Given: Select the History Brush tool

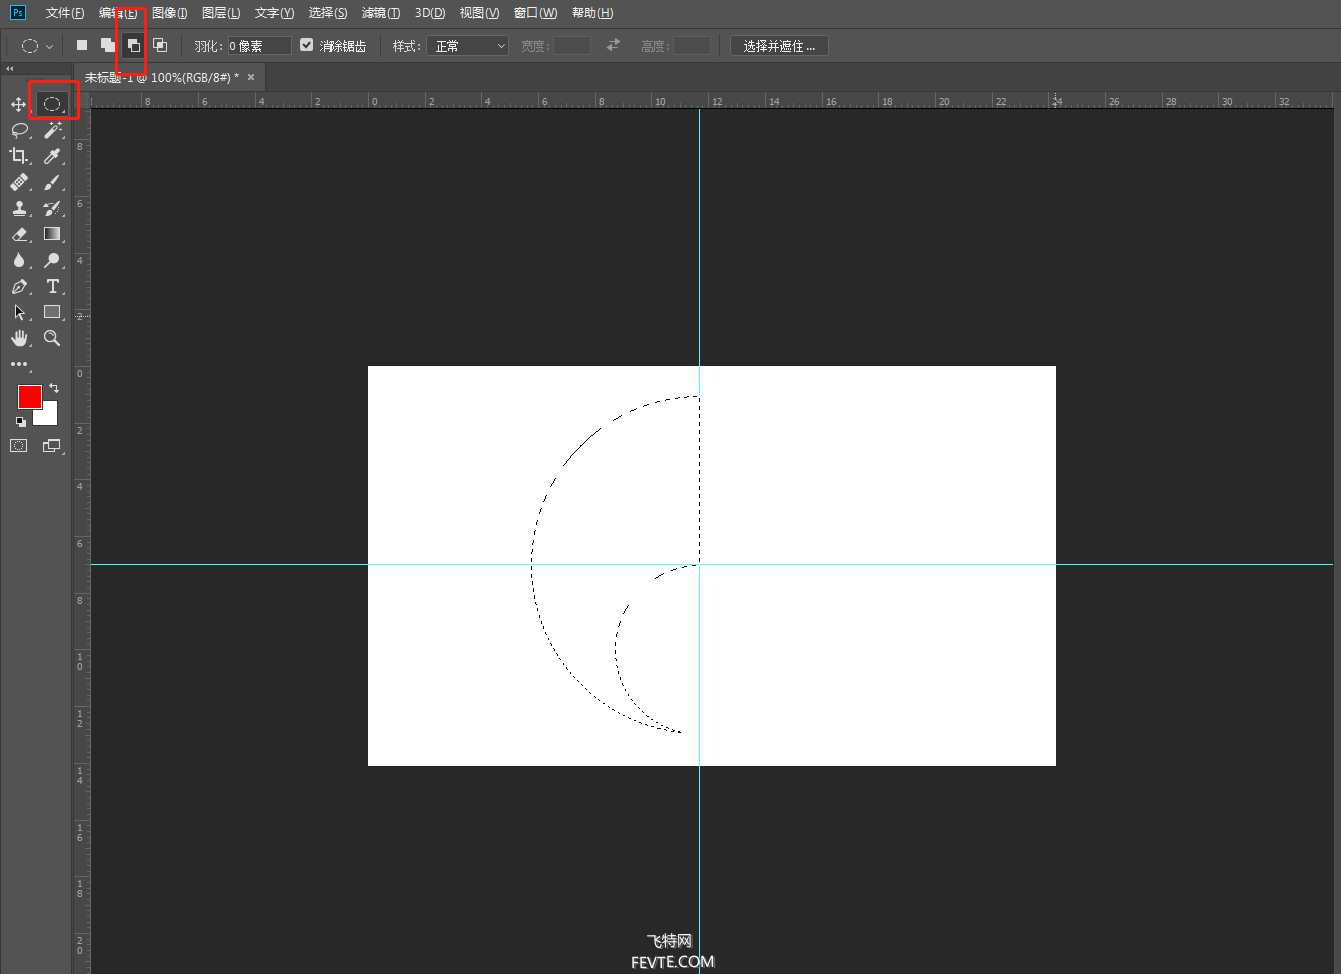Looking at the screenshot, I should tap(52, 208).
